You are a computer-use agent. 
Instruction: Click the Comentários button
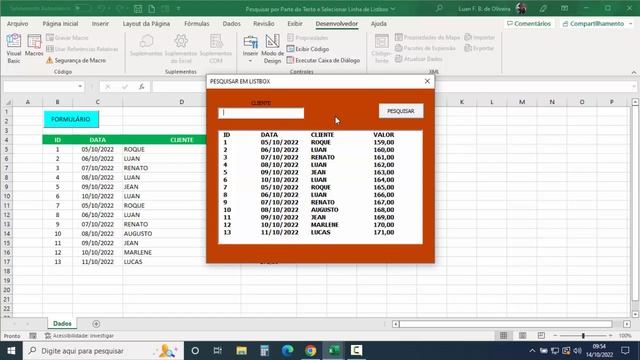529,24
